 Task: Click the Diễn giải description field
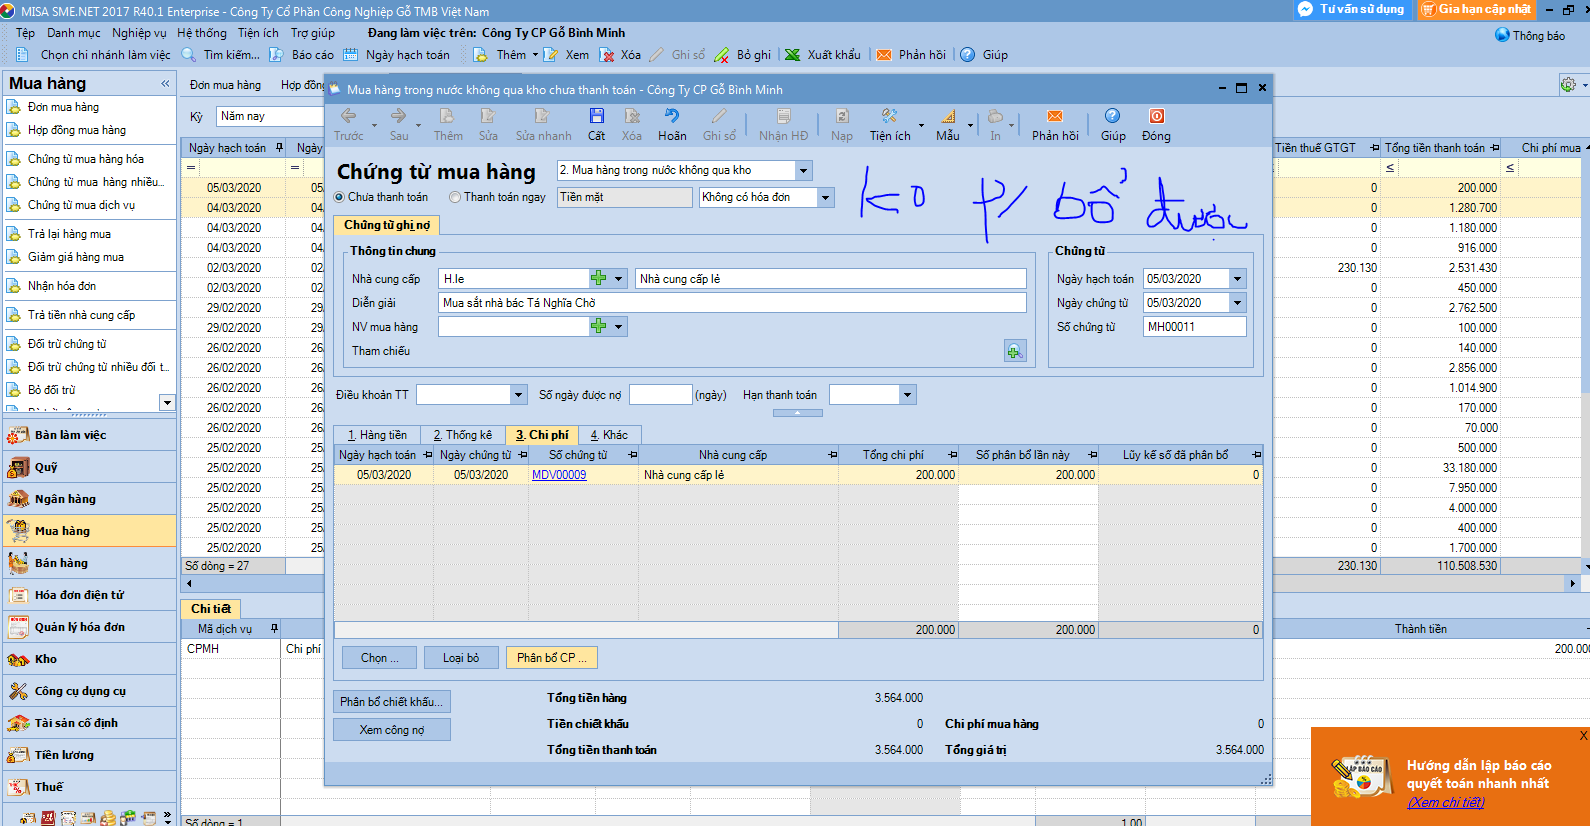tap(732, 303)
